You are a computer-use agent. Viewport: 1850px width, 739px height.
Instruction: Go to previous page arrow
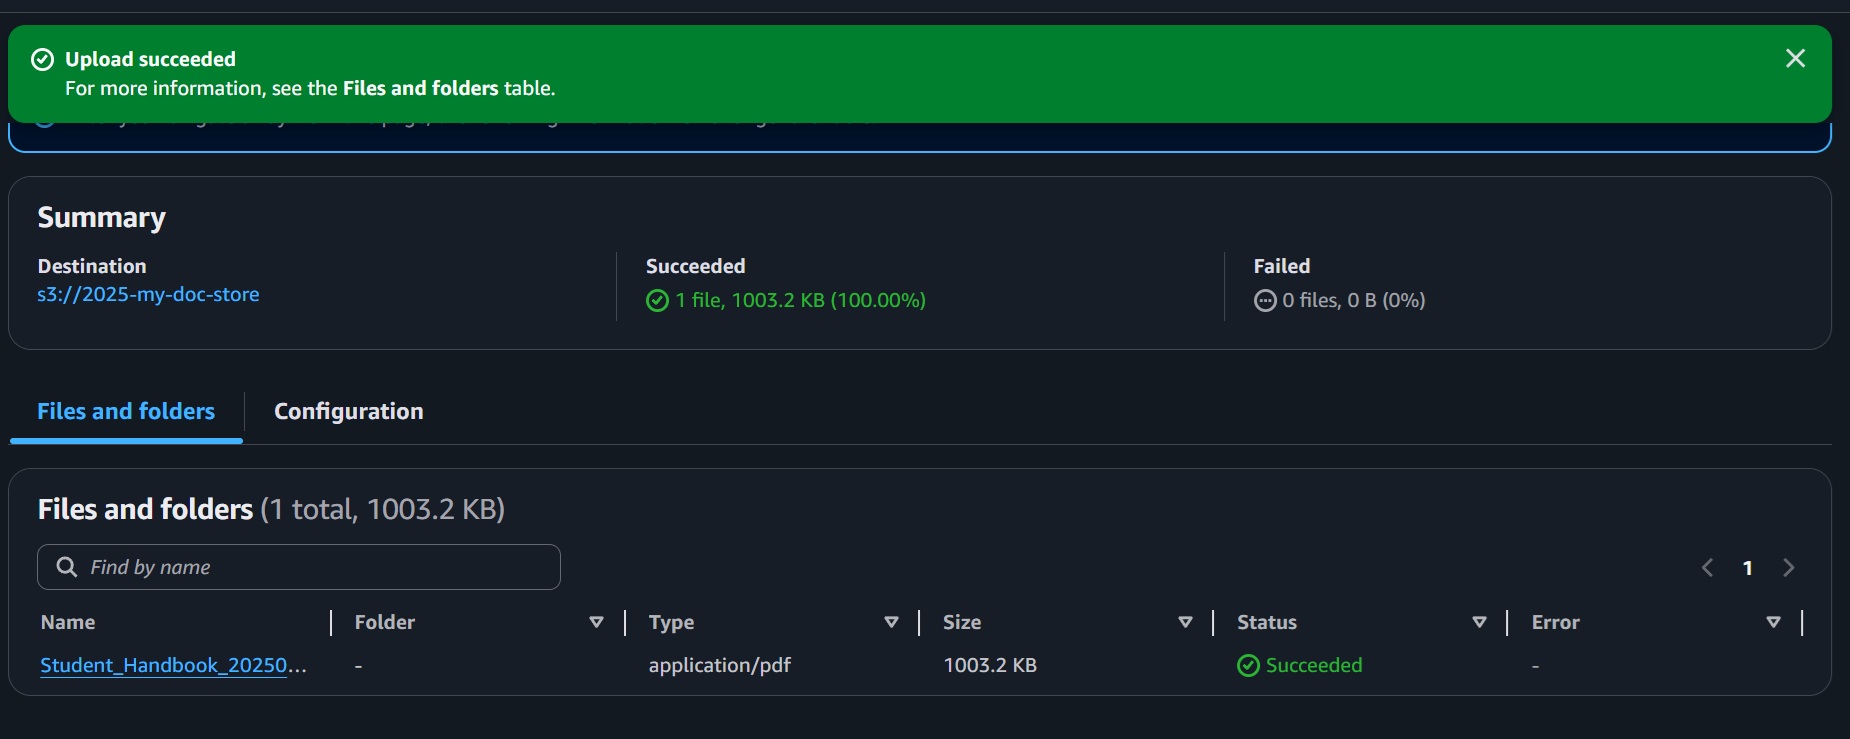[x=1708, y=568]
